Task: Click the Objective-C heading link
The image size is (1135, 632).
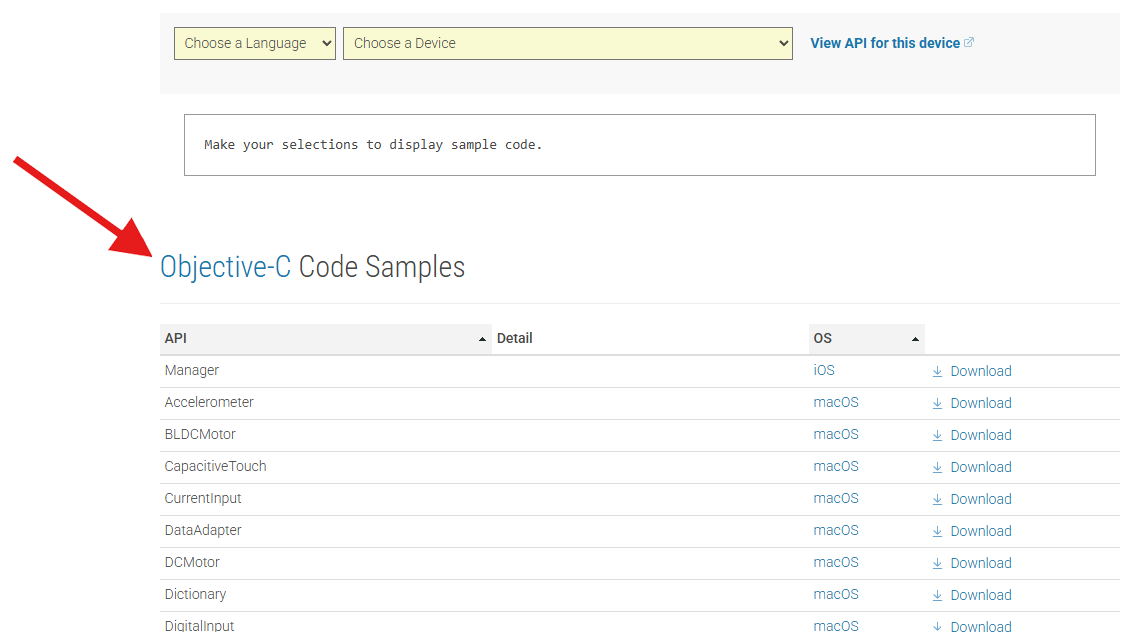Action: 226,267
